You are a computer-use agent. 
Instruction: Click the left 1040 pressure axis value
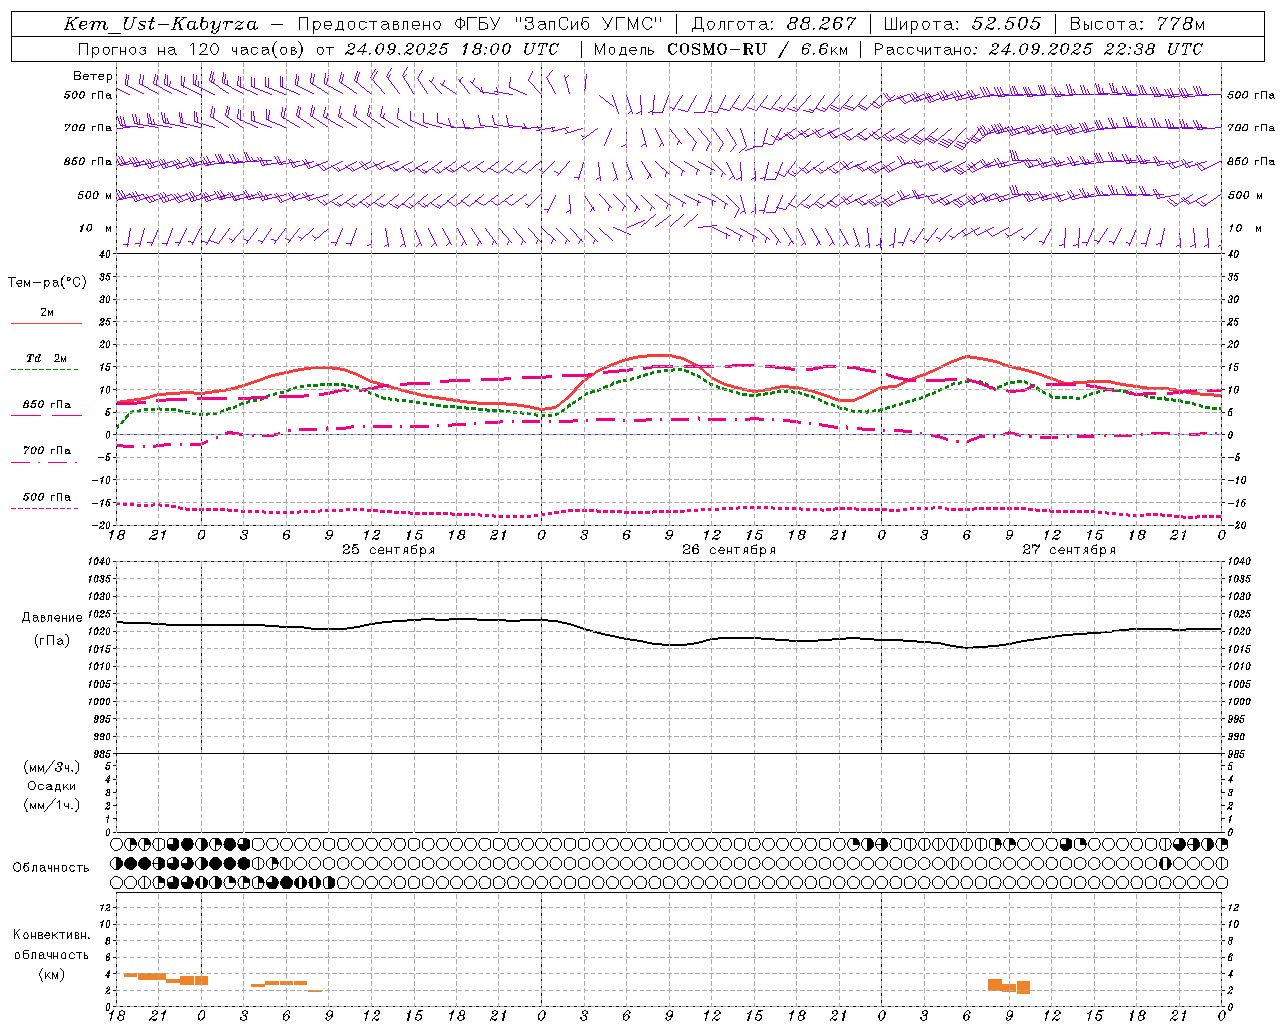pyautogui.click(x=99, y=561)
